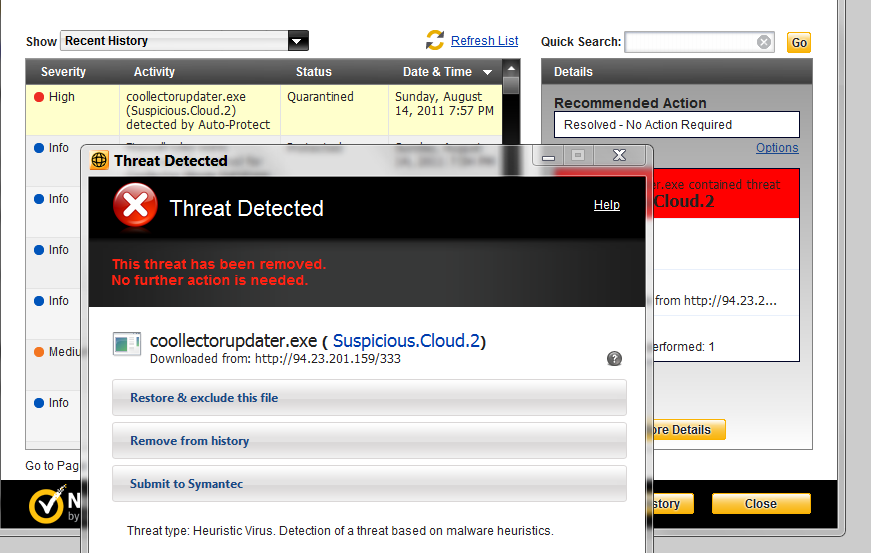Click Restore & exclude this file

369,398
